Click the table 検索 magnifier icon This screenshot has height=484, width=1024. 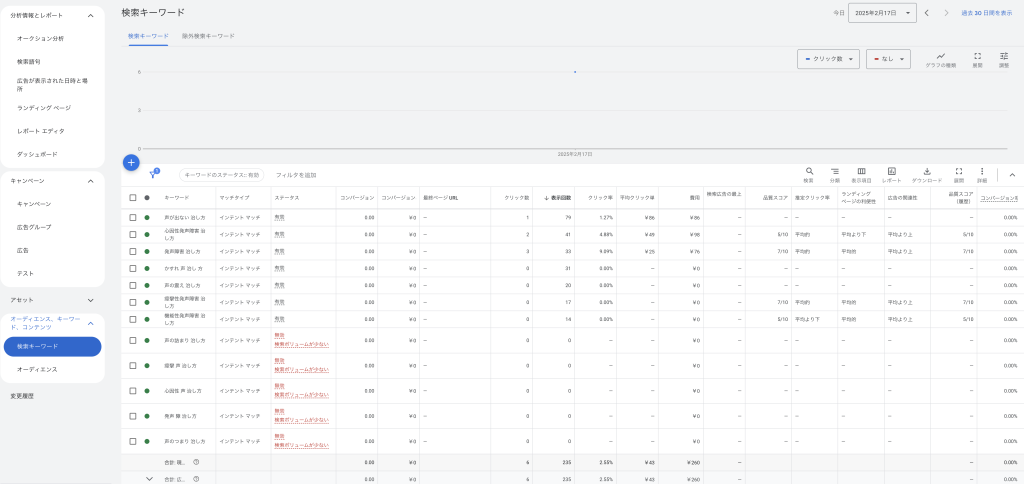coord(809,174)
